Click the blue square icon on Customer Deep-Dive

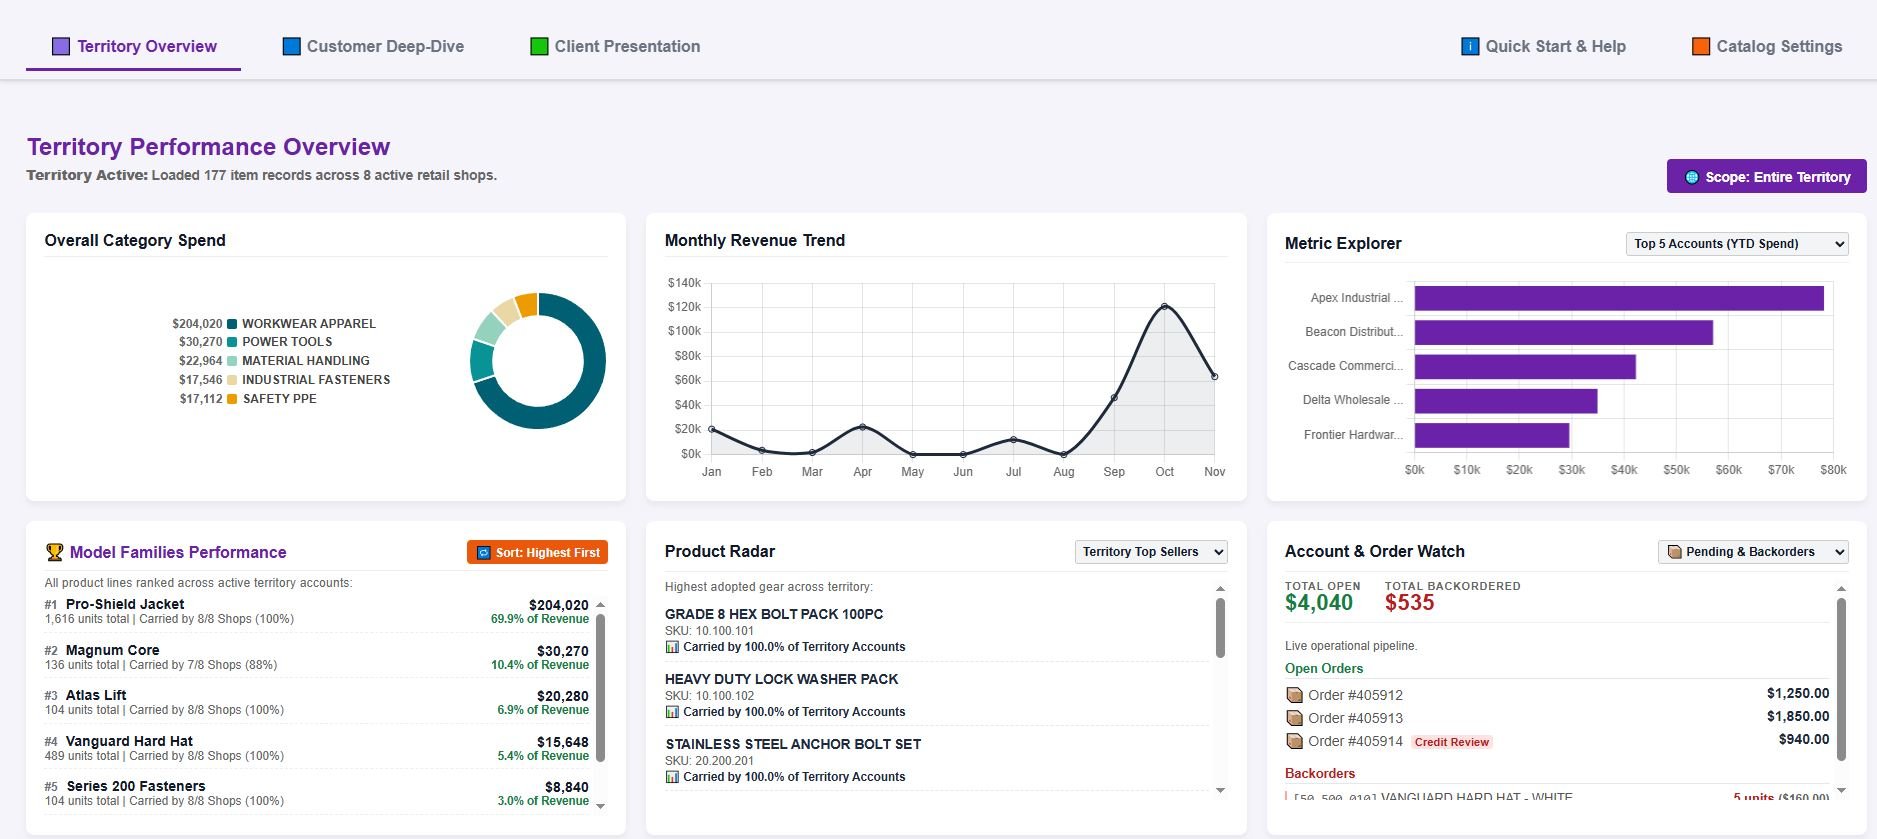coord(291,46)
